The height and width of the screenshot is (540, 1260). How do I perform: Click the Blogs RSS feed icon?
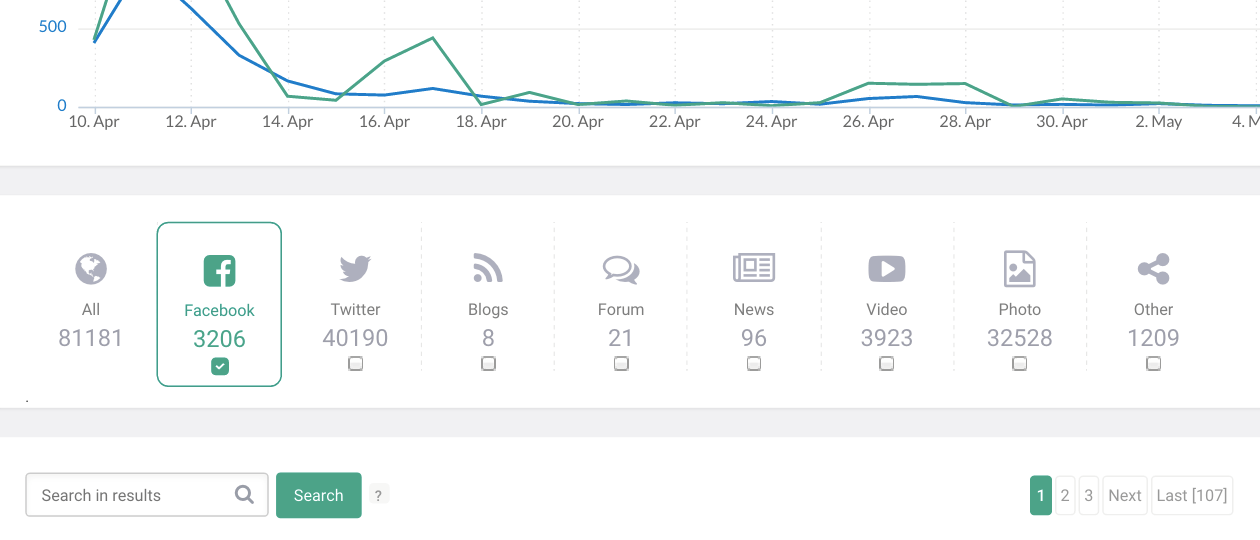488,268
